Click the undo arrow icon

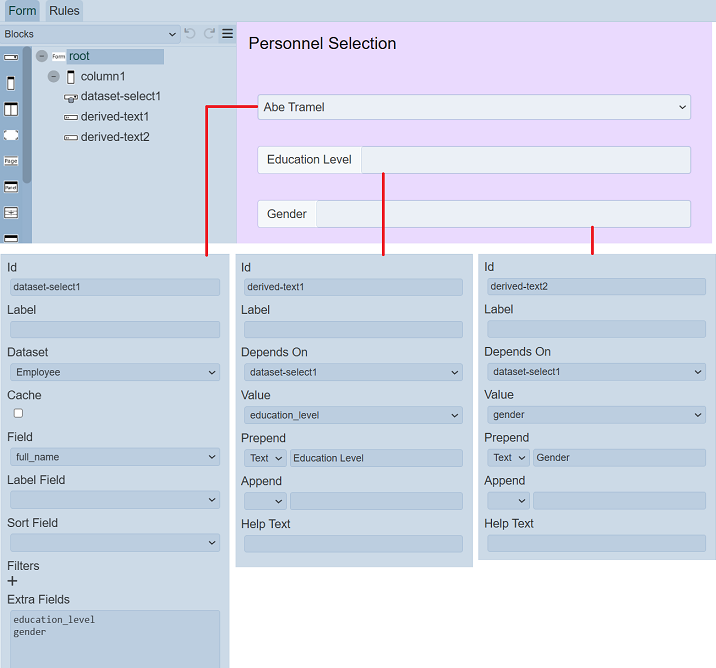[190, 34]
